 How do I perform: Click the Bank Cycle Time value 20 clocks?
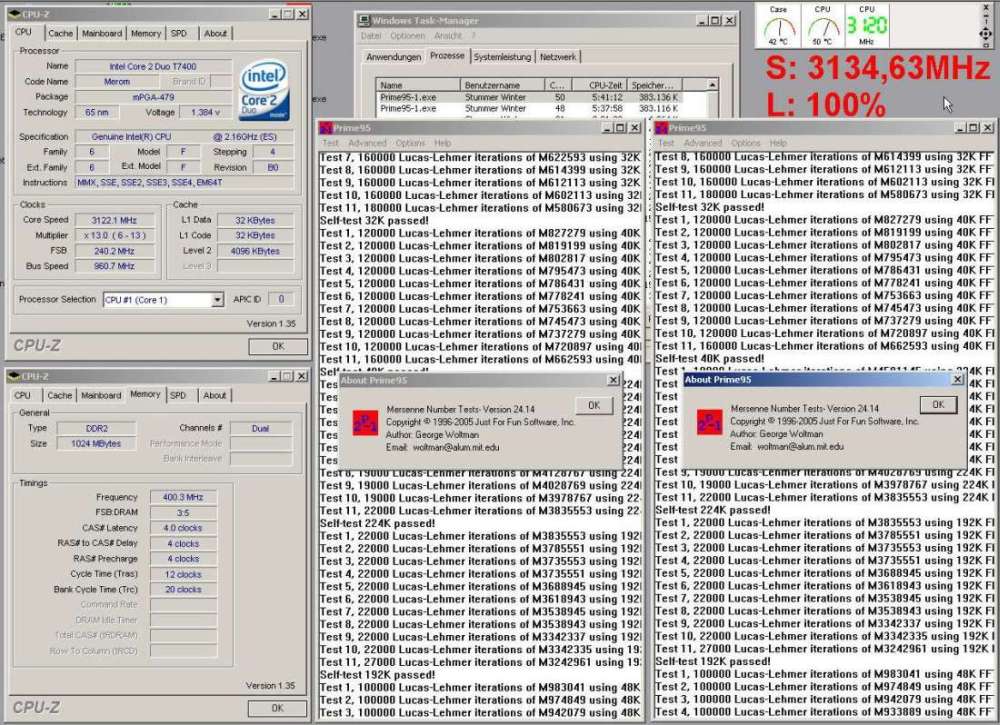(x=183, y=590)
